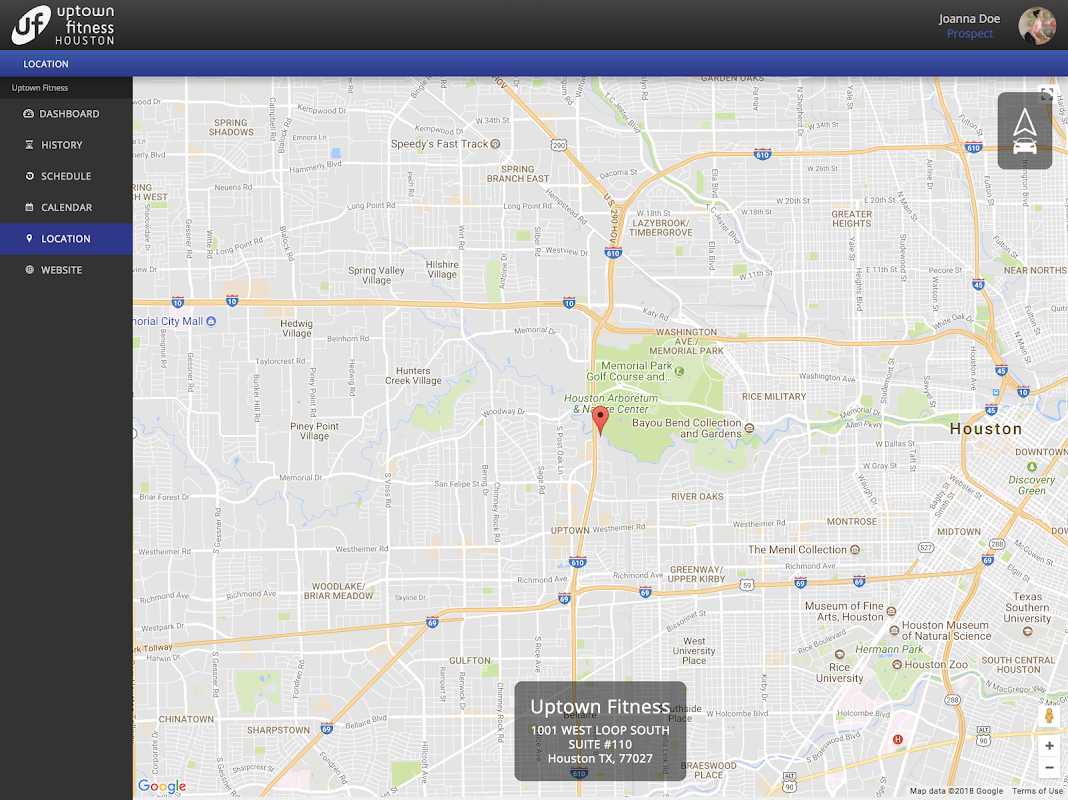The height and width of the screenshot is (800, 1068).
Task: Click the SPRING BRANCH EAST label
Action: (518, 174)
